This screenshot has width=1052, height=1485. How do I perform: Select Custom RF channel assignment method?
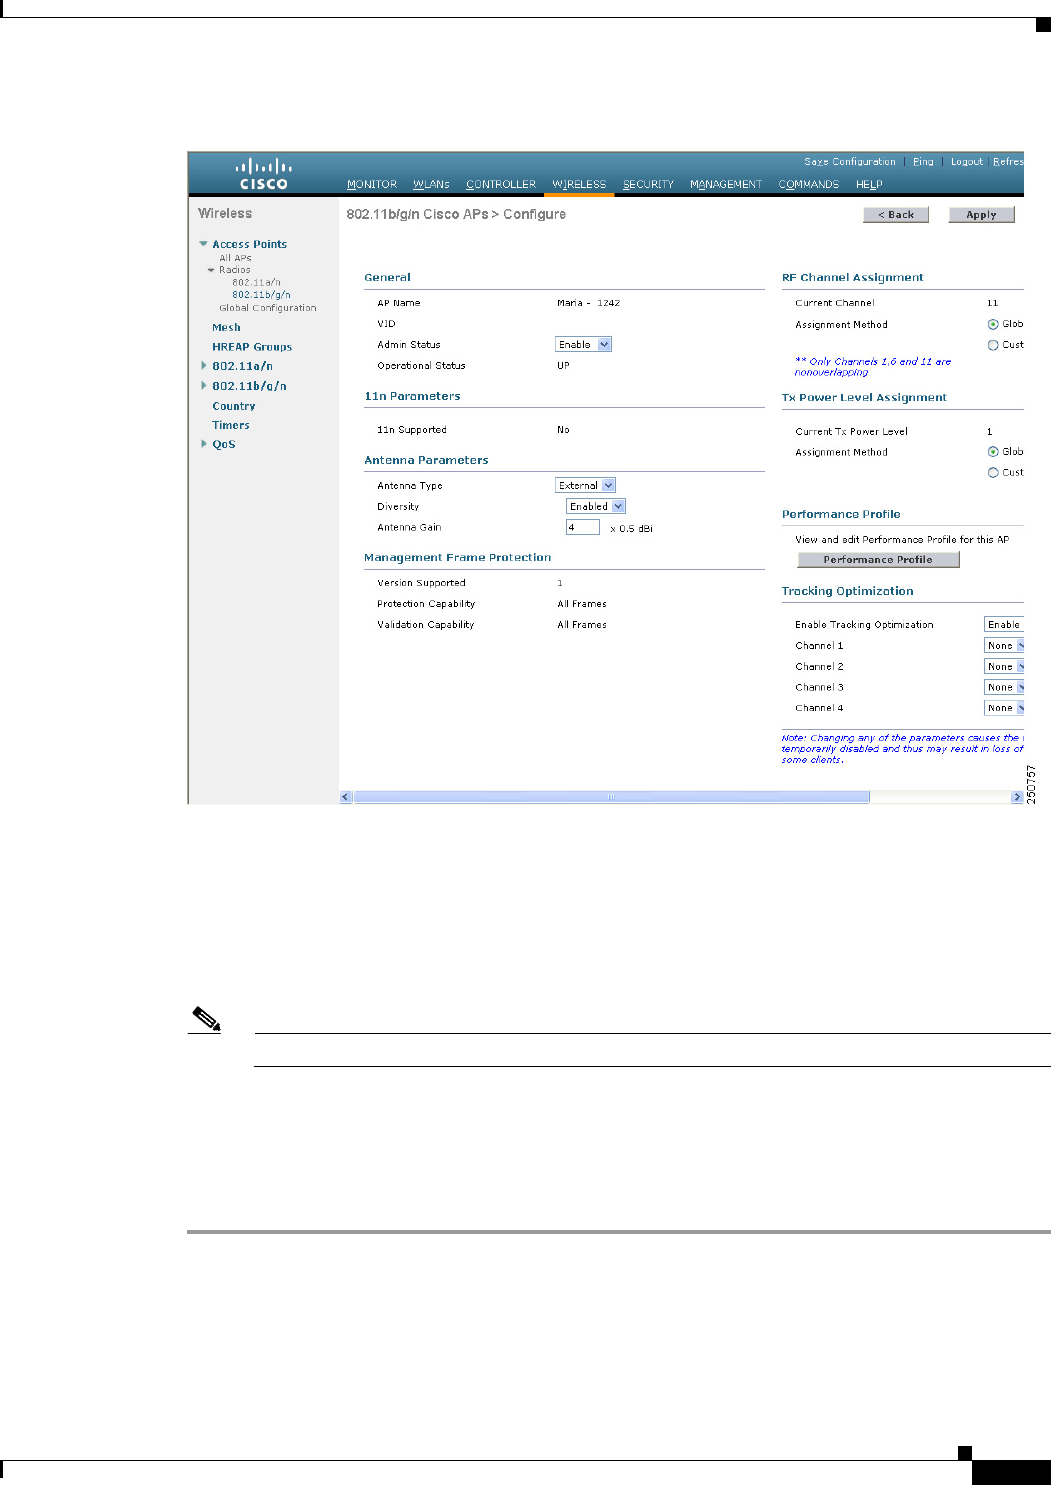[x=993, y=345]
